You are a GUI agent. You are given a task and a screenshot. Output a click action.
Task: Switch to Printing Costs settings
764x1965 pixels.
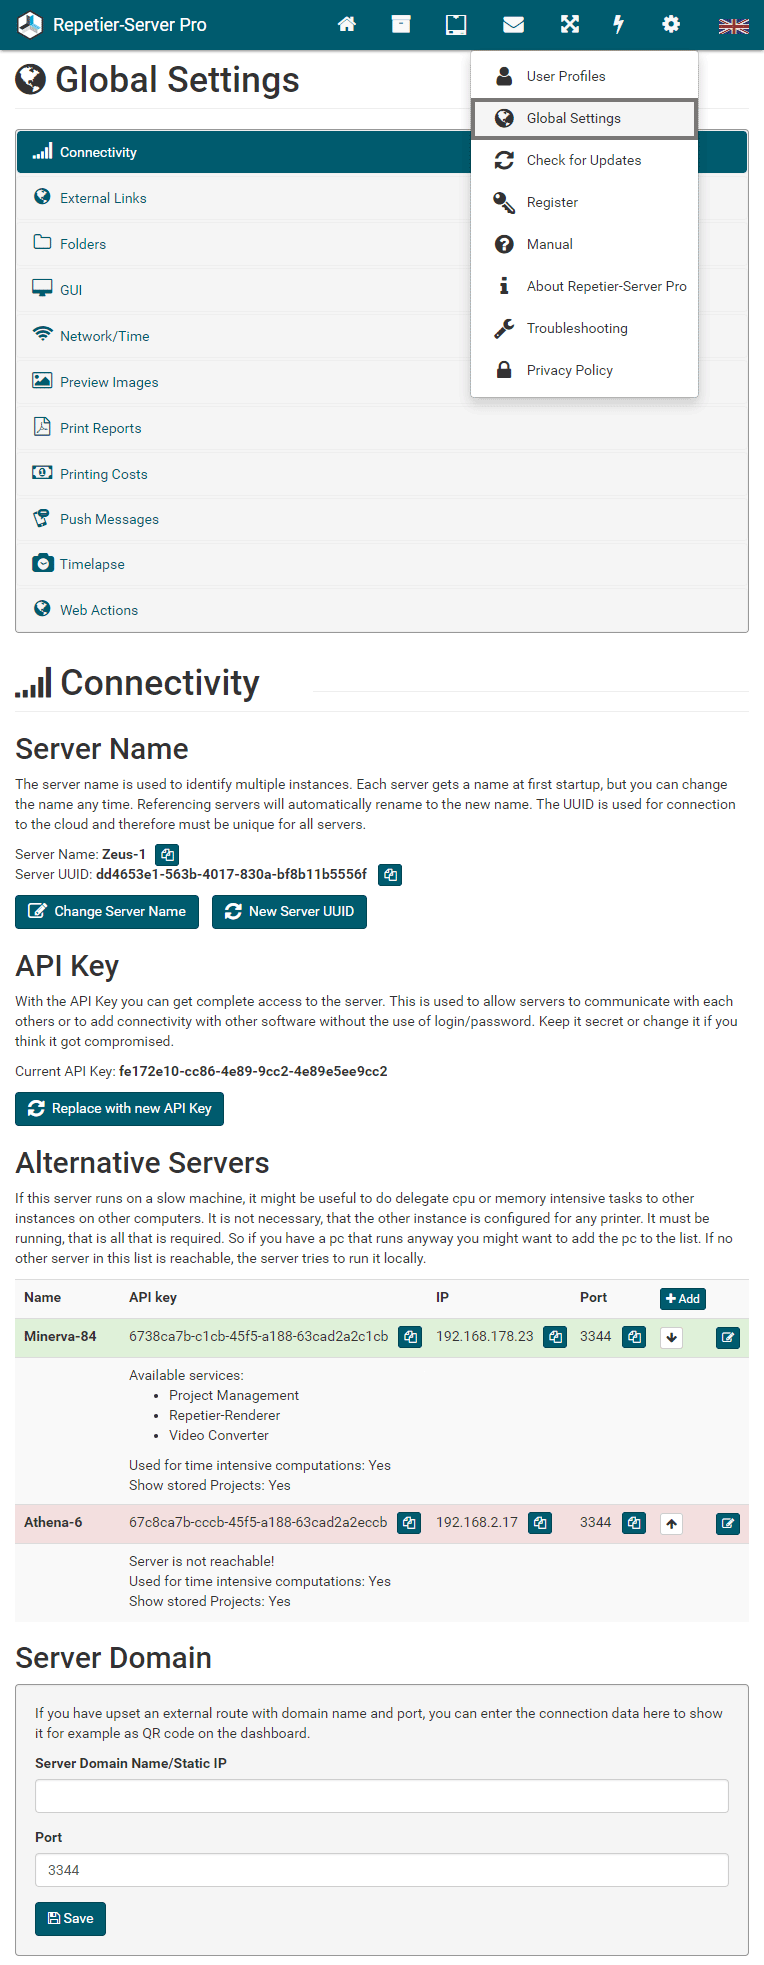pos(103,474)
